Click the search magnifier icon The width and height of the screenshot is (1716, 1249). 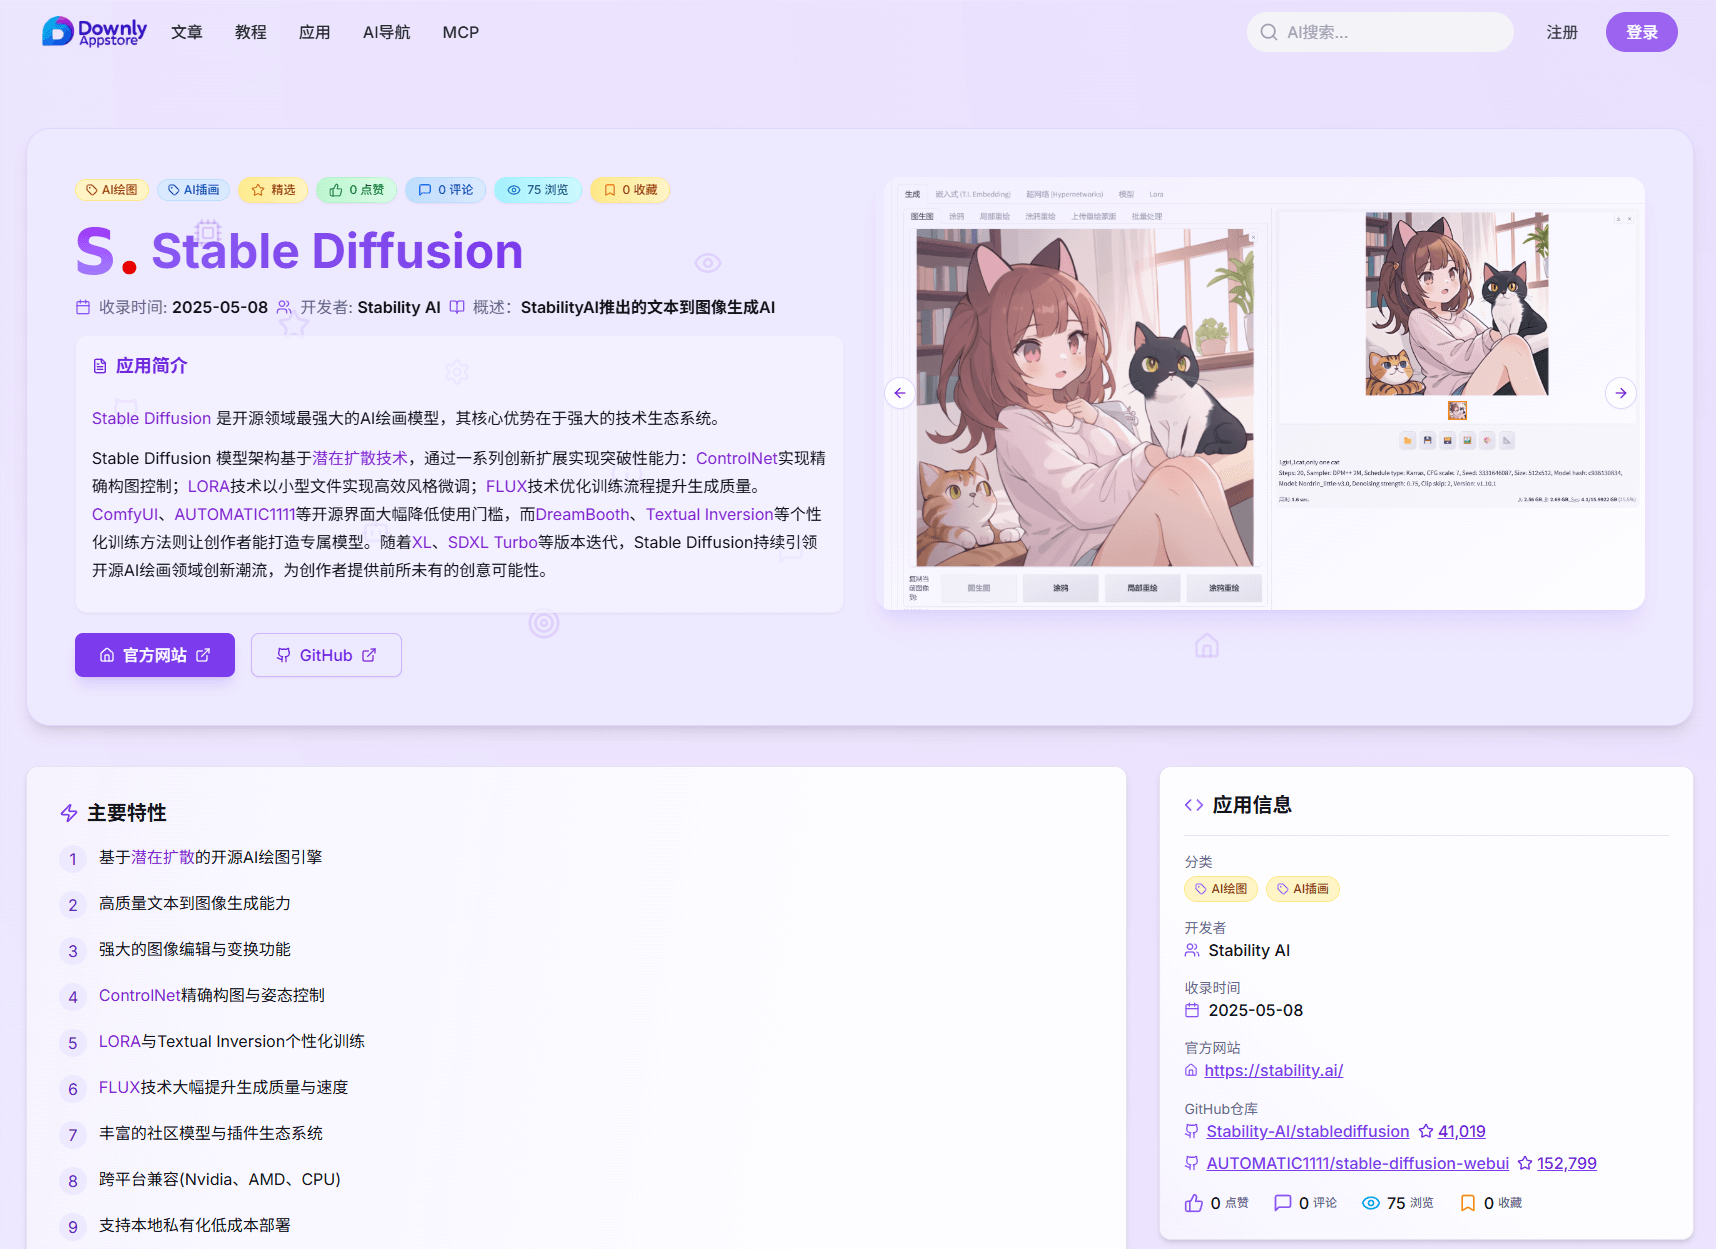[x=1269, y=32]
